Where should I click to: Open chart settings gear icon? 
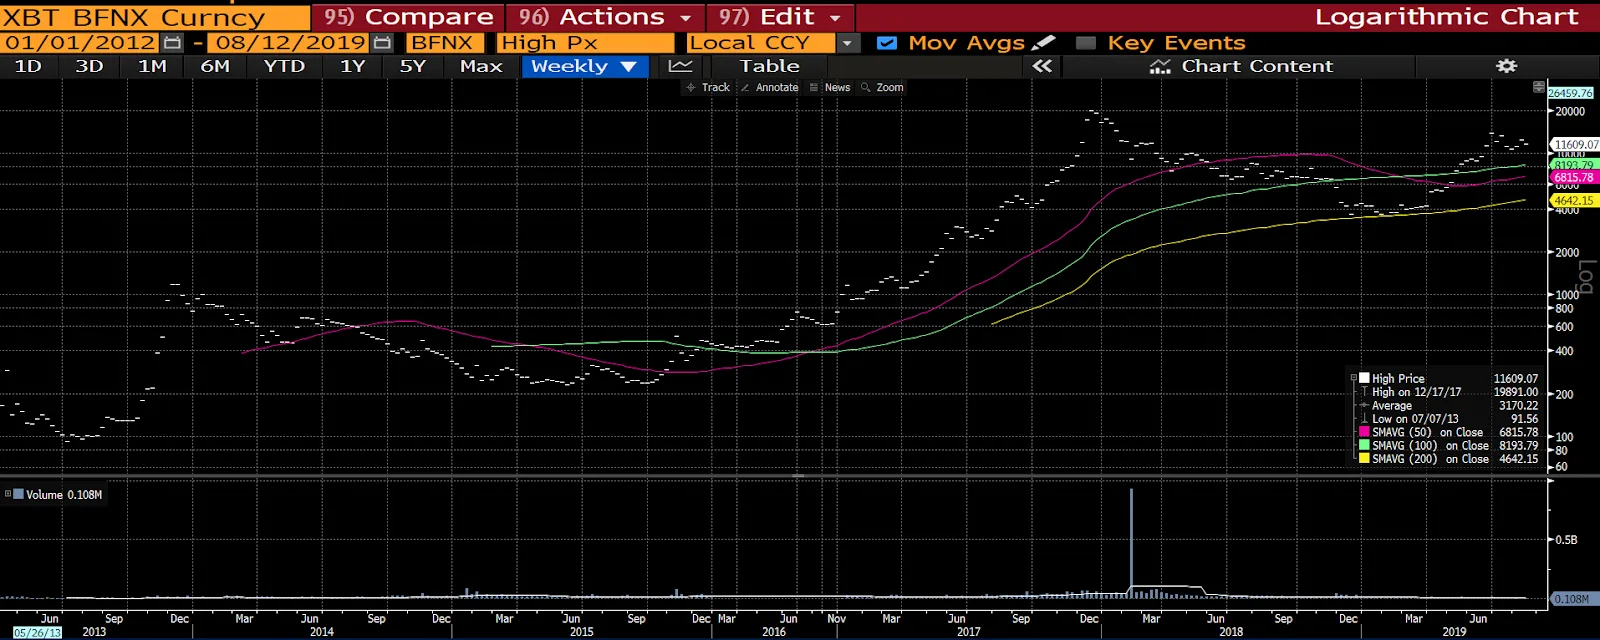coord(1506,66)
